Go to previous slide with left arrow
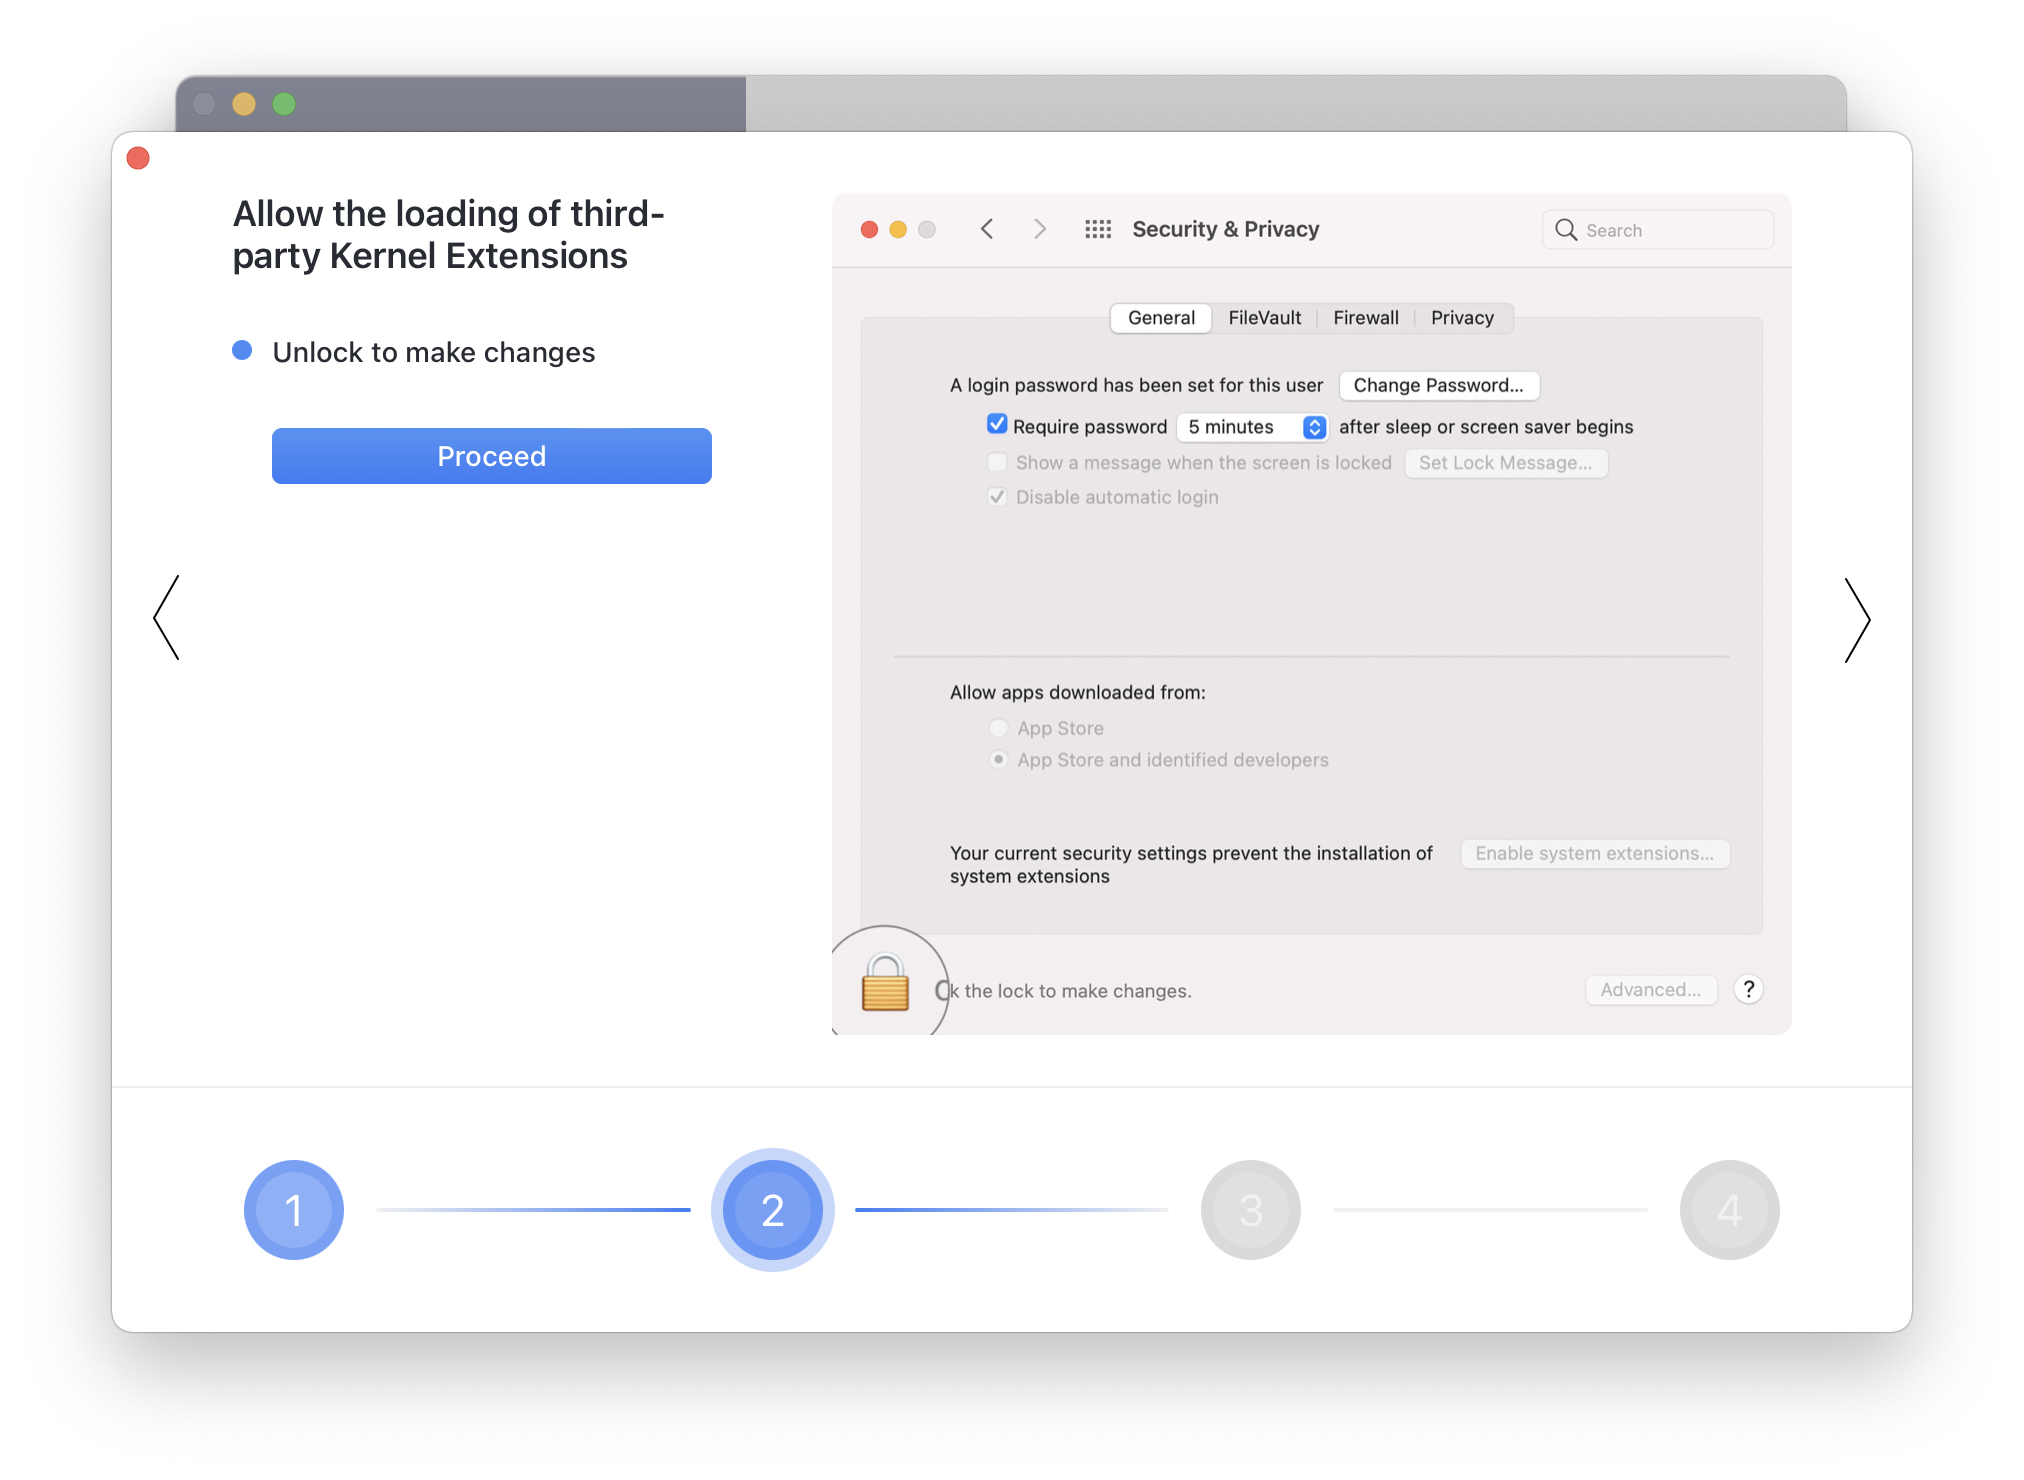The width and height of the screenshot is (2024, 1480). 167,617
